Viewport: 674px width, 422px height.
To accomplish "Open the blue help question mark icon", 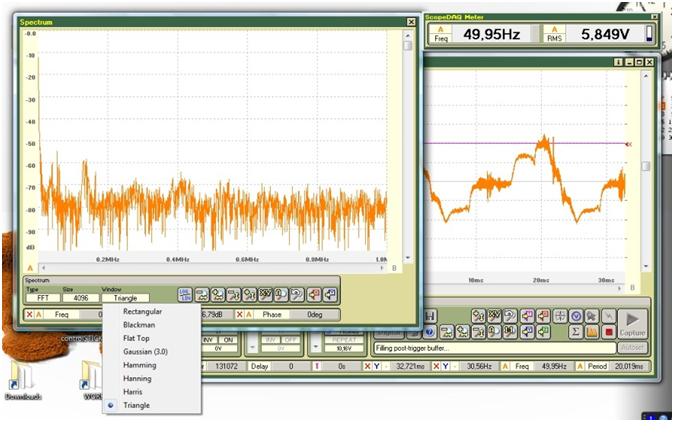I will point(429,332).
